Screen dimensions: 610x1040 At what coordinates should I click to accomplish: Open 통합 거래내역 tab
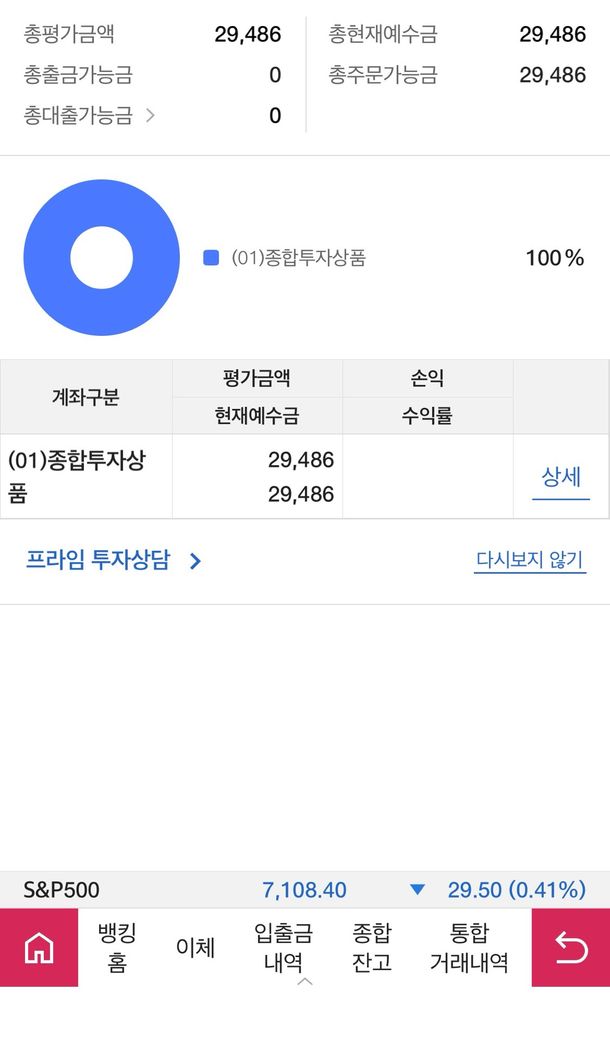point(469,947)
